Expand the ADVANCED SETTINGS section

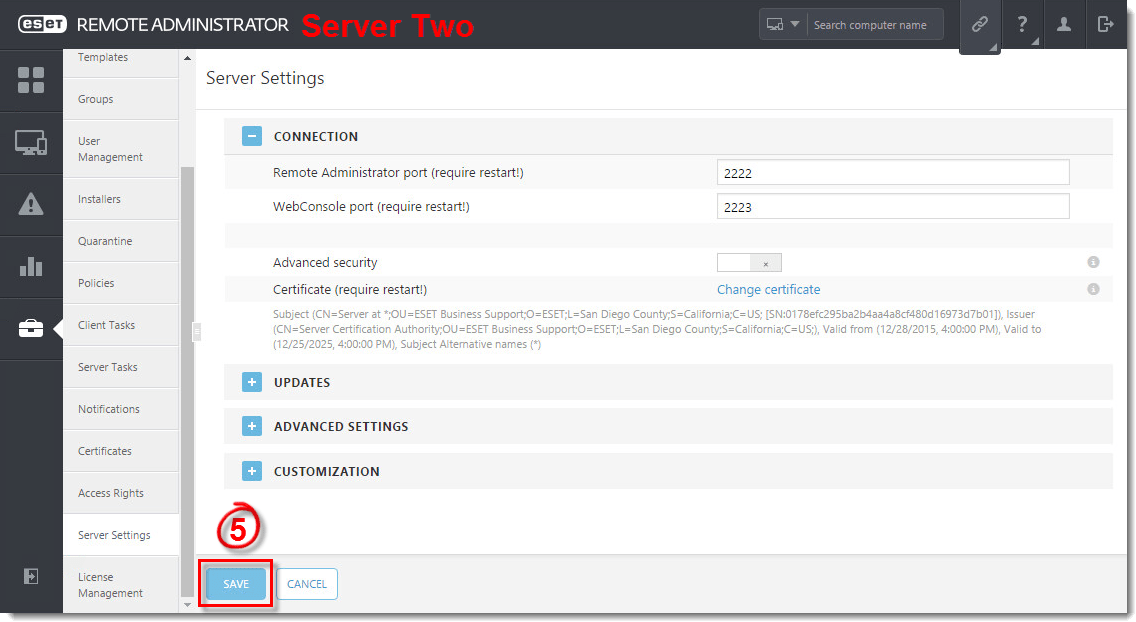[252, 426]
